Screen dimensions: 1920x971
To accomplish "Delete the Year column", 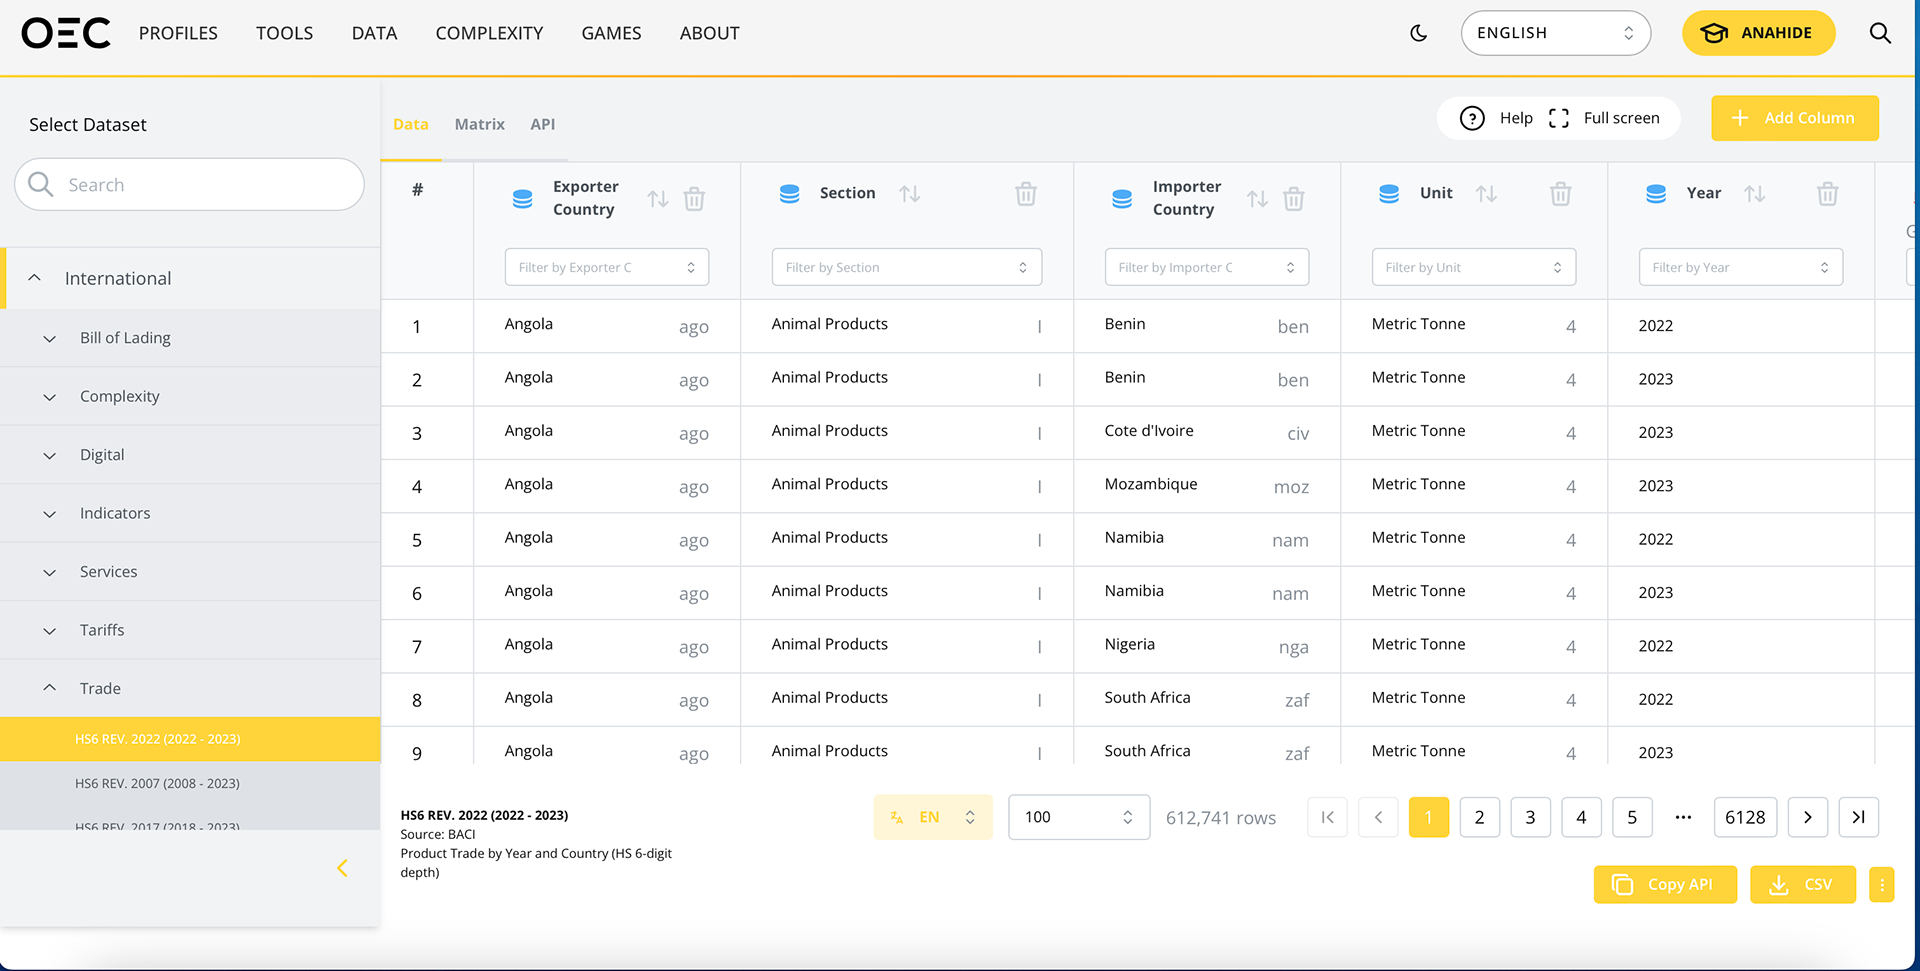I will coord(1827,194).
